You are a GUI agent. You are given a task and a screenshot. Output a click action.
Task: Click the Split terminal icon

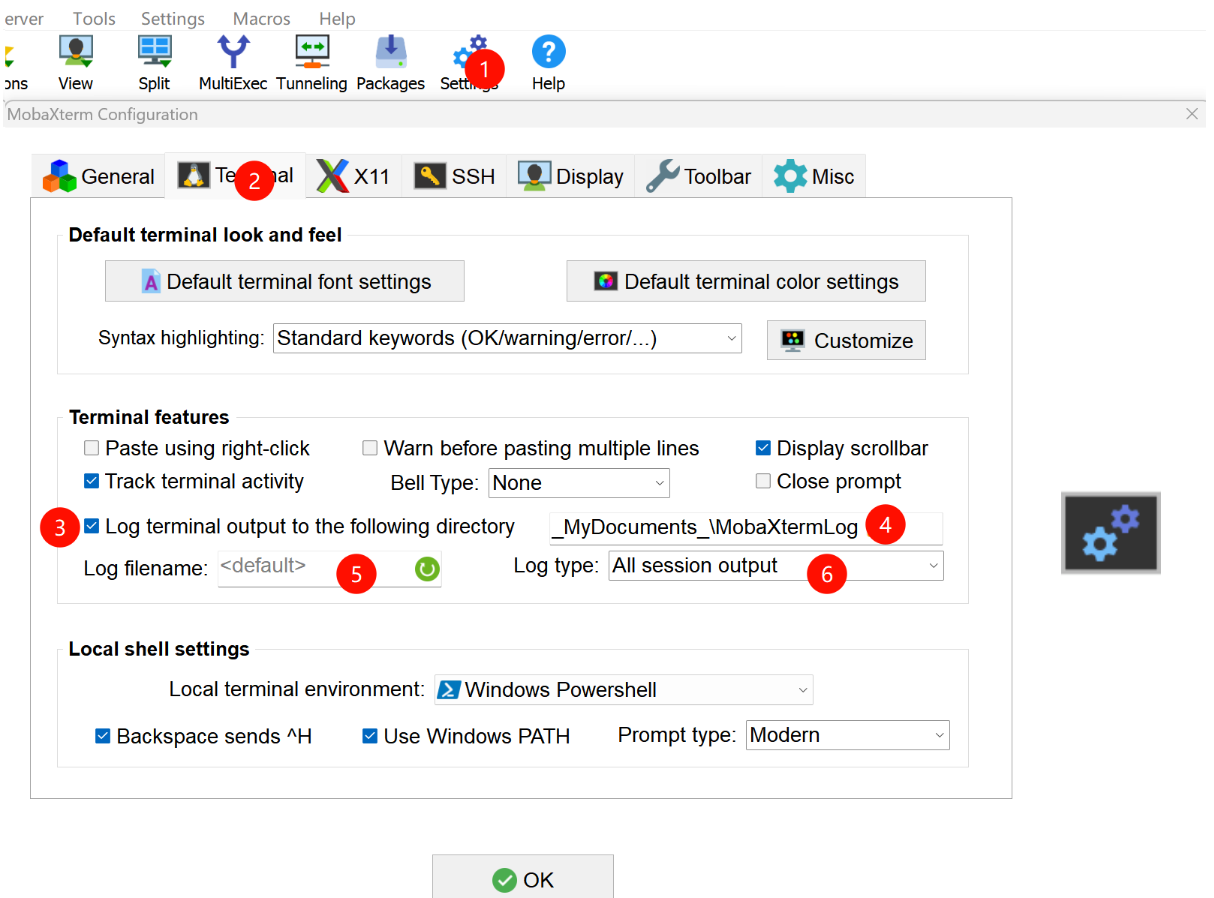pos(154,63)
